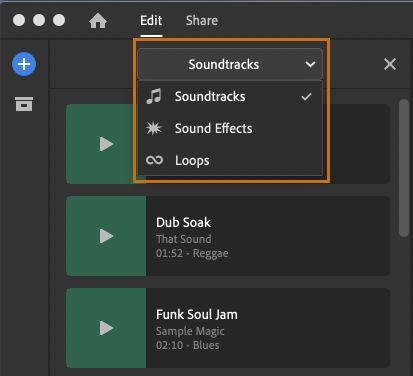Click the Funk Soul Jam title

click(x=197, y=315)
